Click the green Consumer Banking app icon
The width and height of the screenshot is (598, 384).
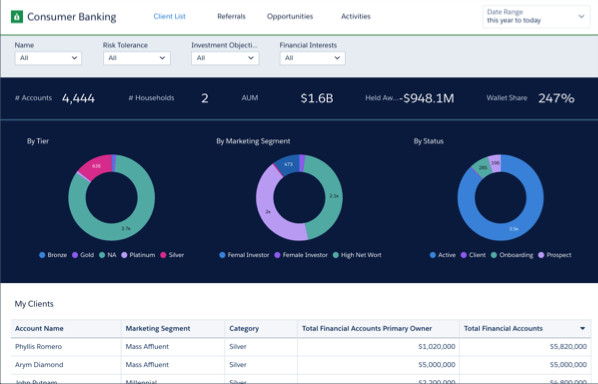pos(17,17)
